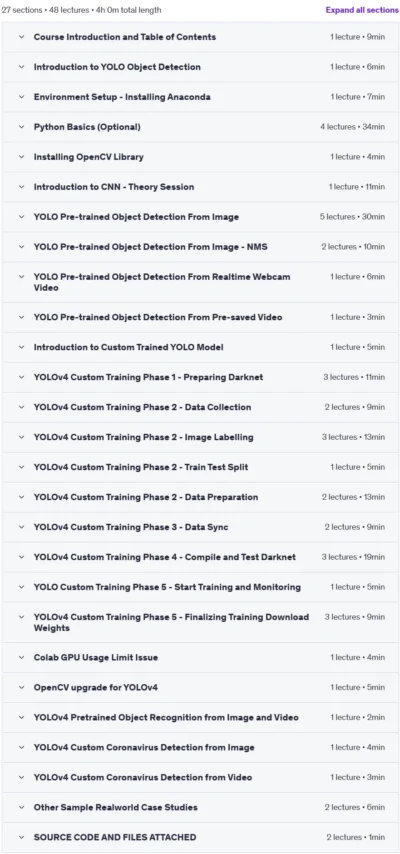
Task: Click chevron next to Other Sample Realworld Case Studies
Action: coord(21,807)
